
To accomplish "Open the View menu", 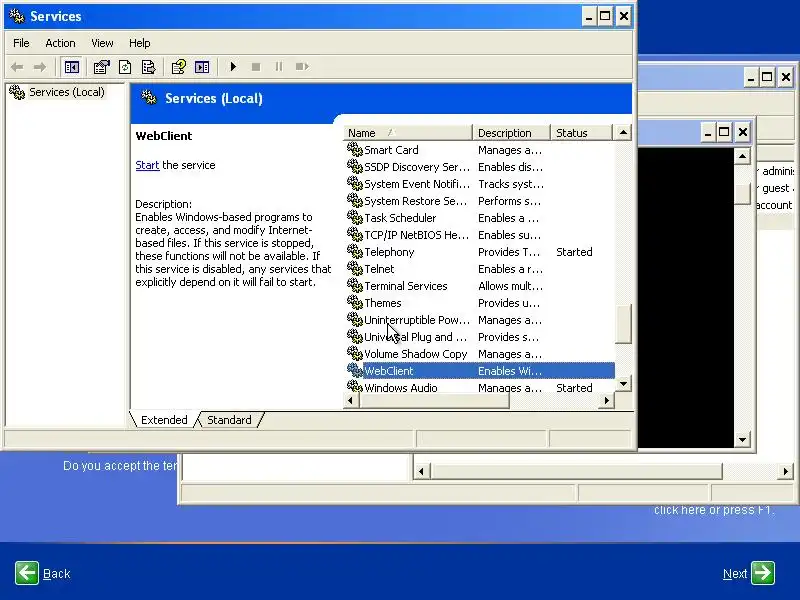I will 102,43.
